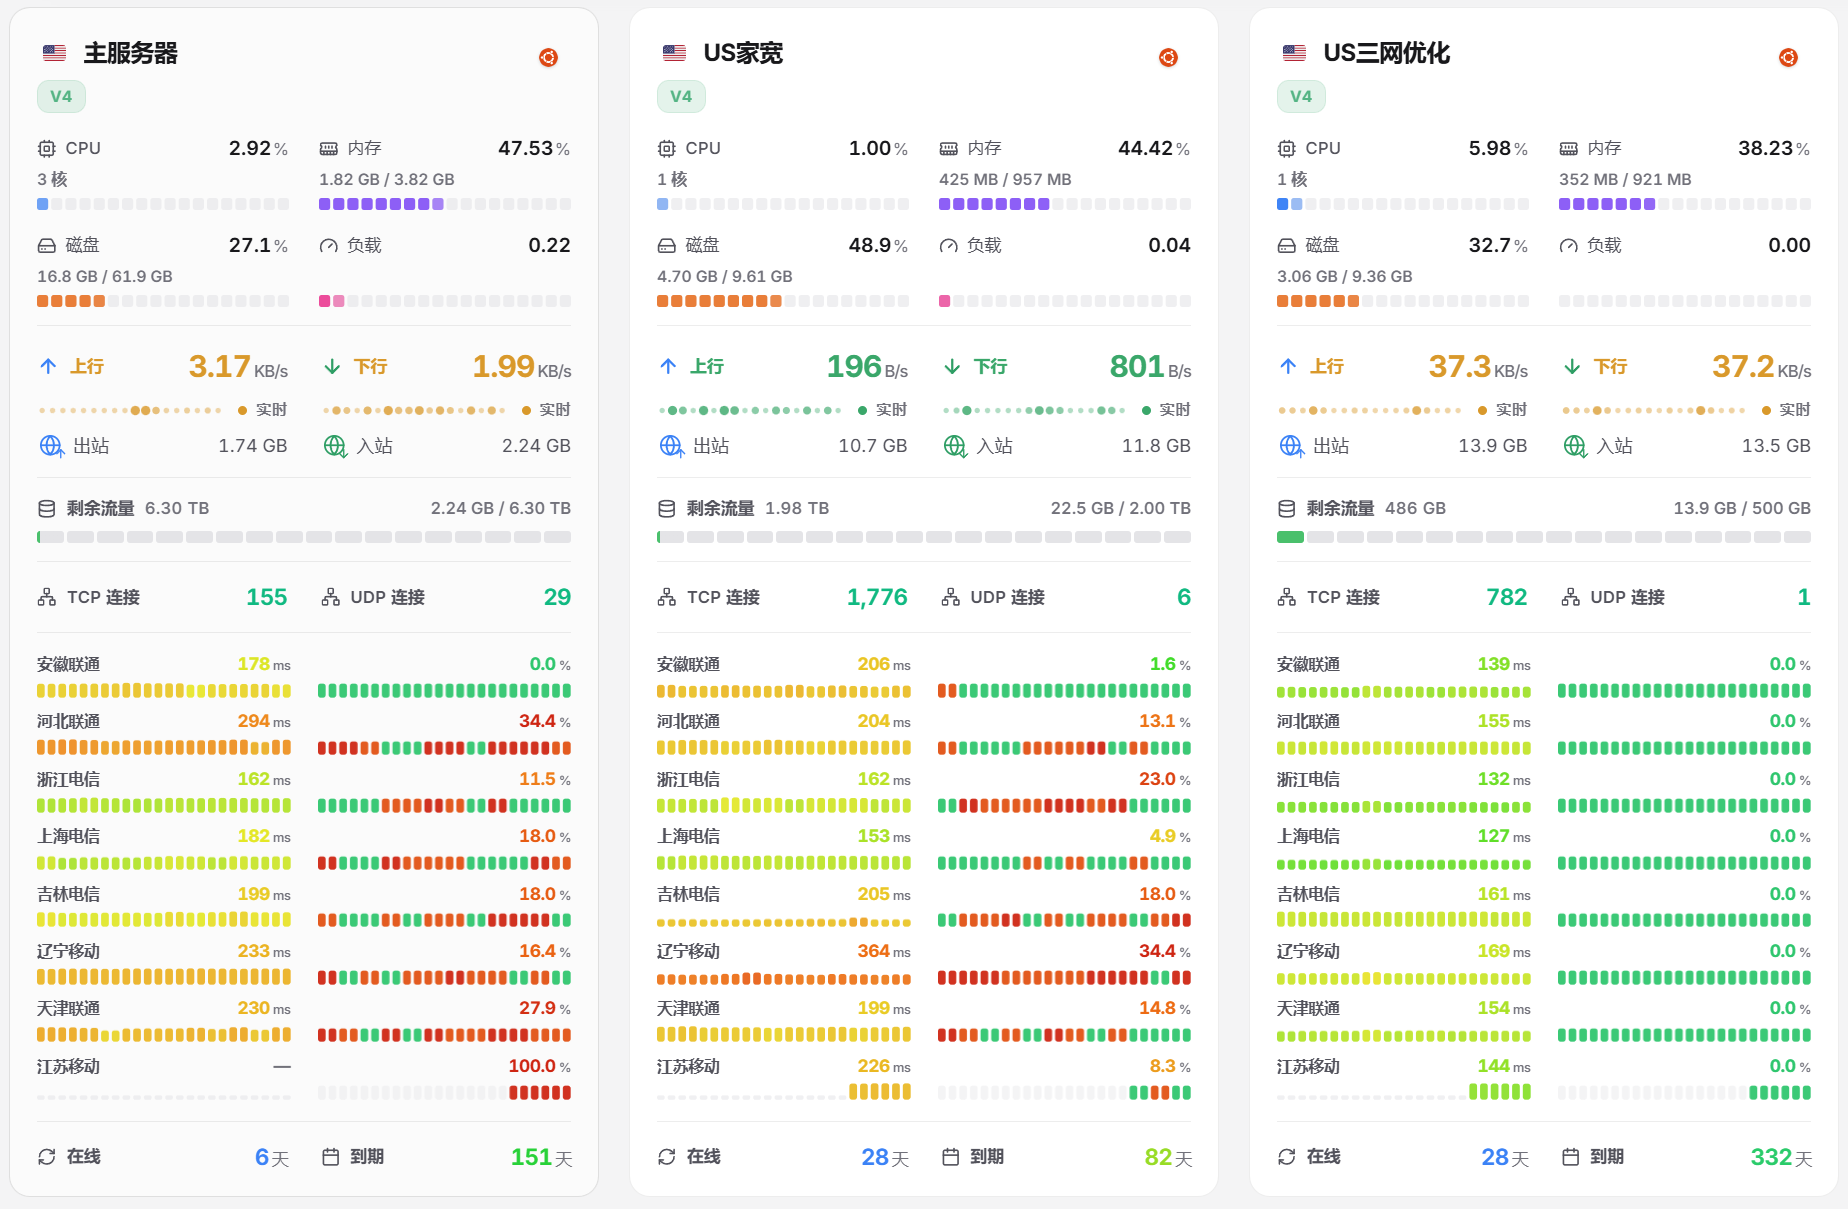Screen dimensions: 1848x1209
Task: Click the 辽宁移动 packet loss bars in US家宽
Action: (1064, 978)
